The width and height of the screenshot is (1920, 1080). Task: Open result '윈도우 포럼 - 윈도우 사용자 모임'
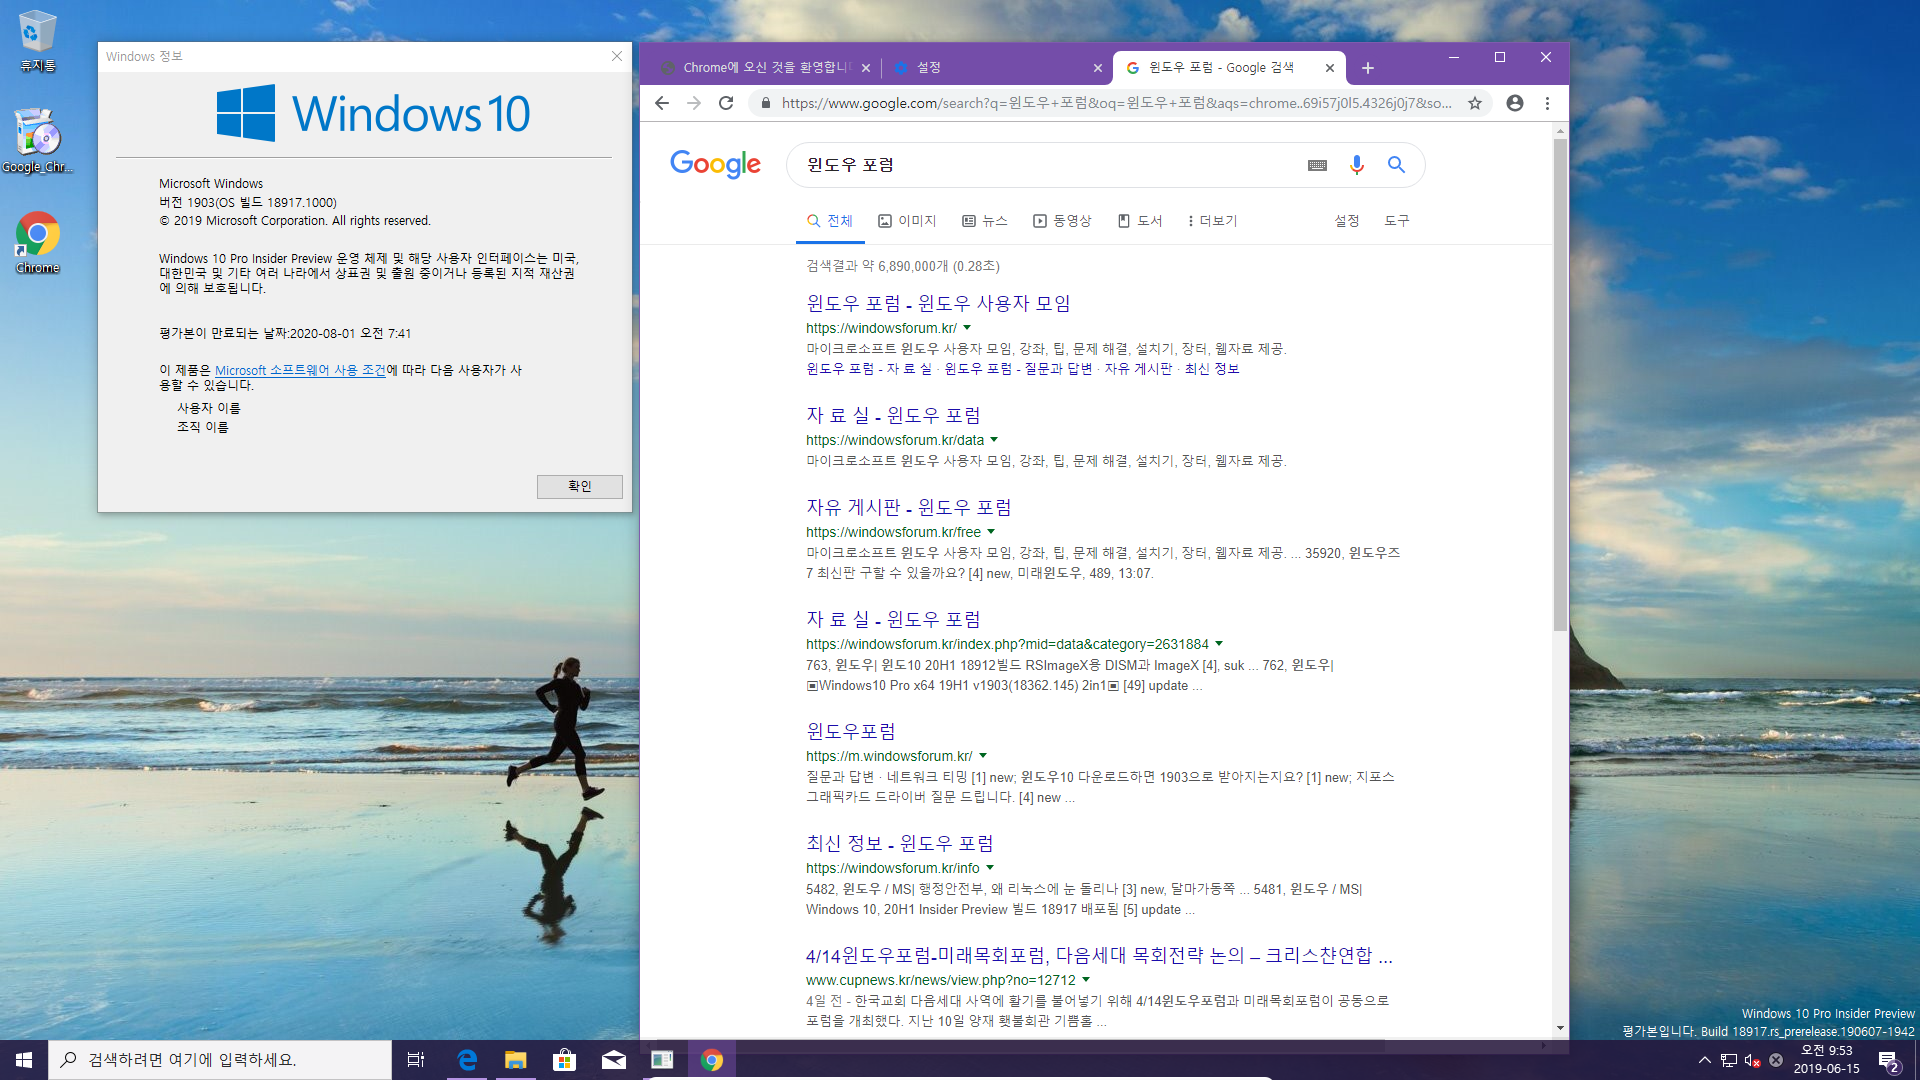tap(938, 303)
